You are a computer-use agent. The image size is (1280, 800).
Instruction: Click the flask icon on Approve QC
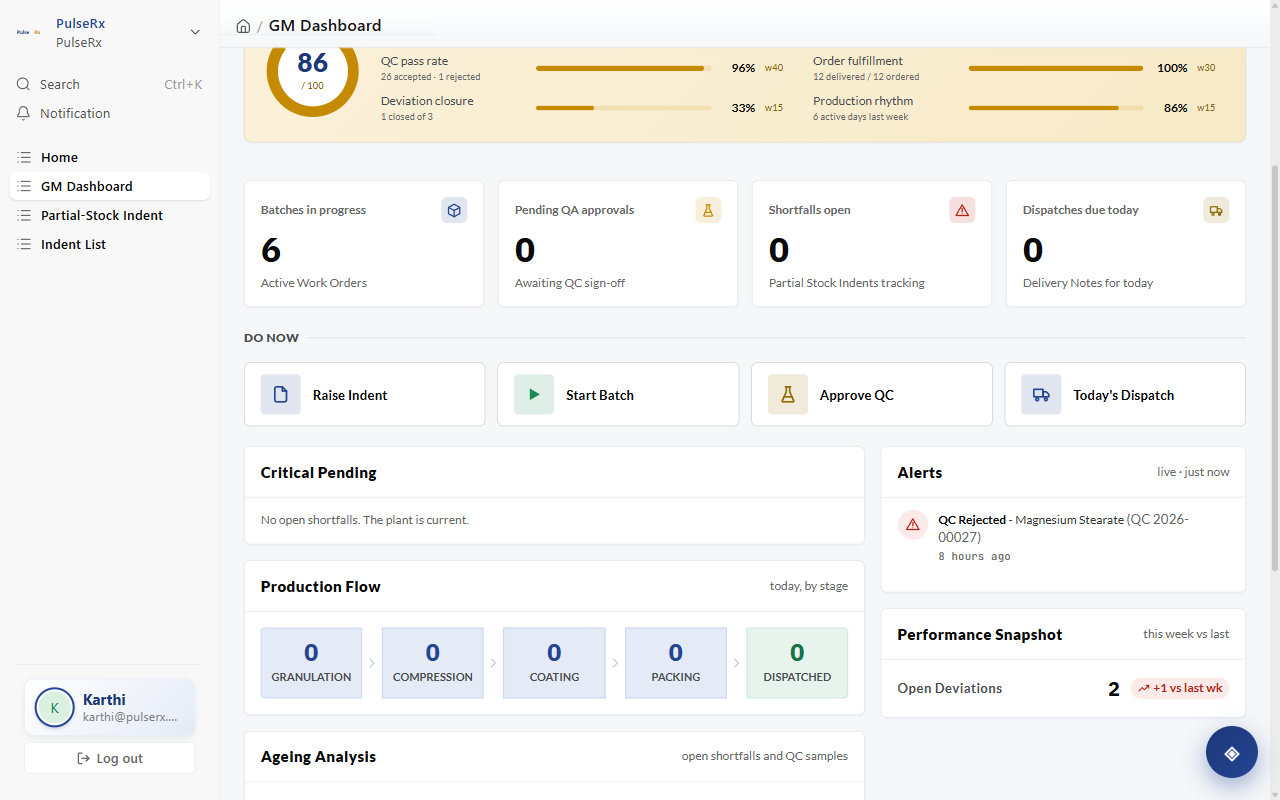788,394
